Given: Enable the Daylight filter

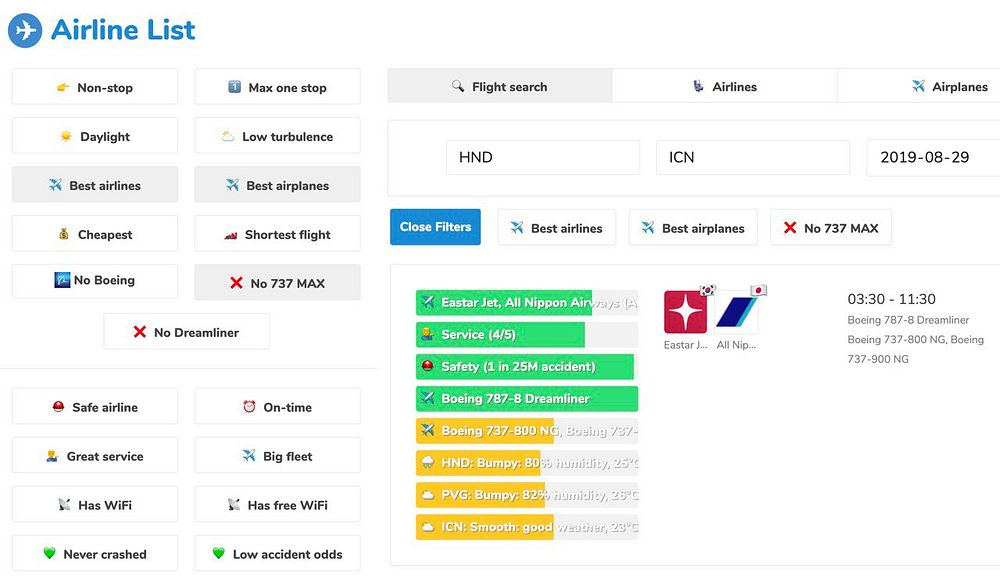Looking at the screenshot, I should click(95, 136).
